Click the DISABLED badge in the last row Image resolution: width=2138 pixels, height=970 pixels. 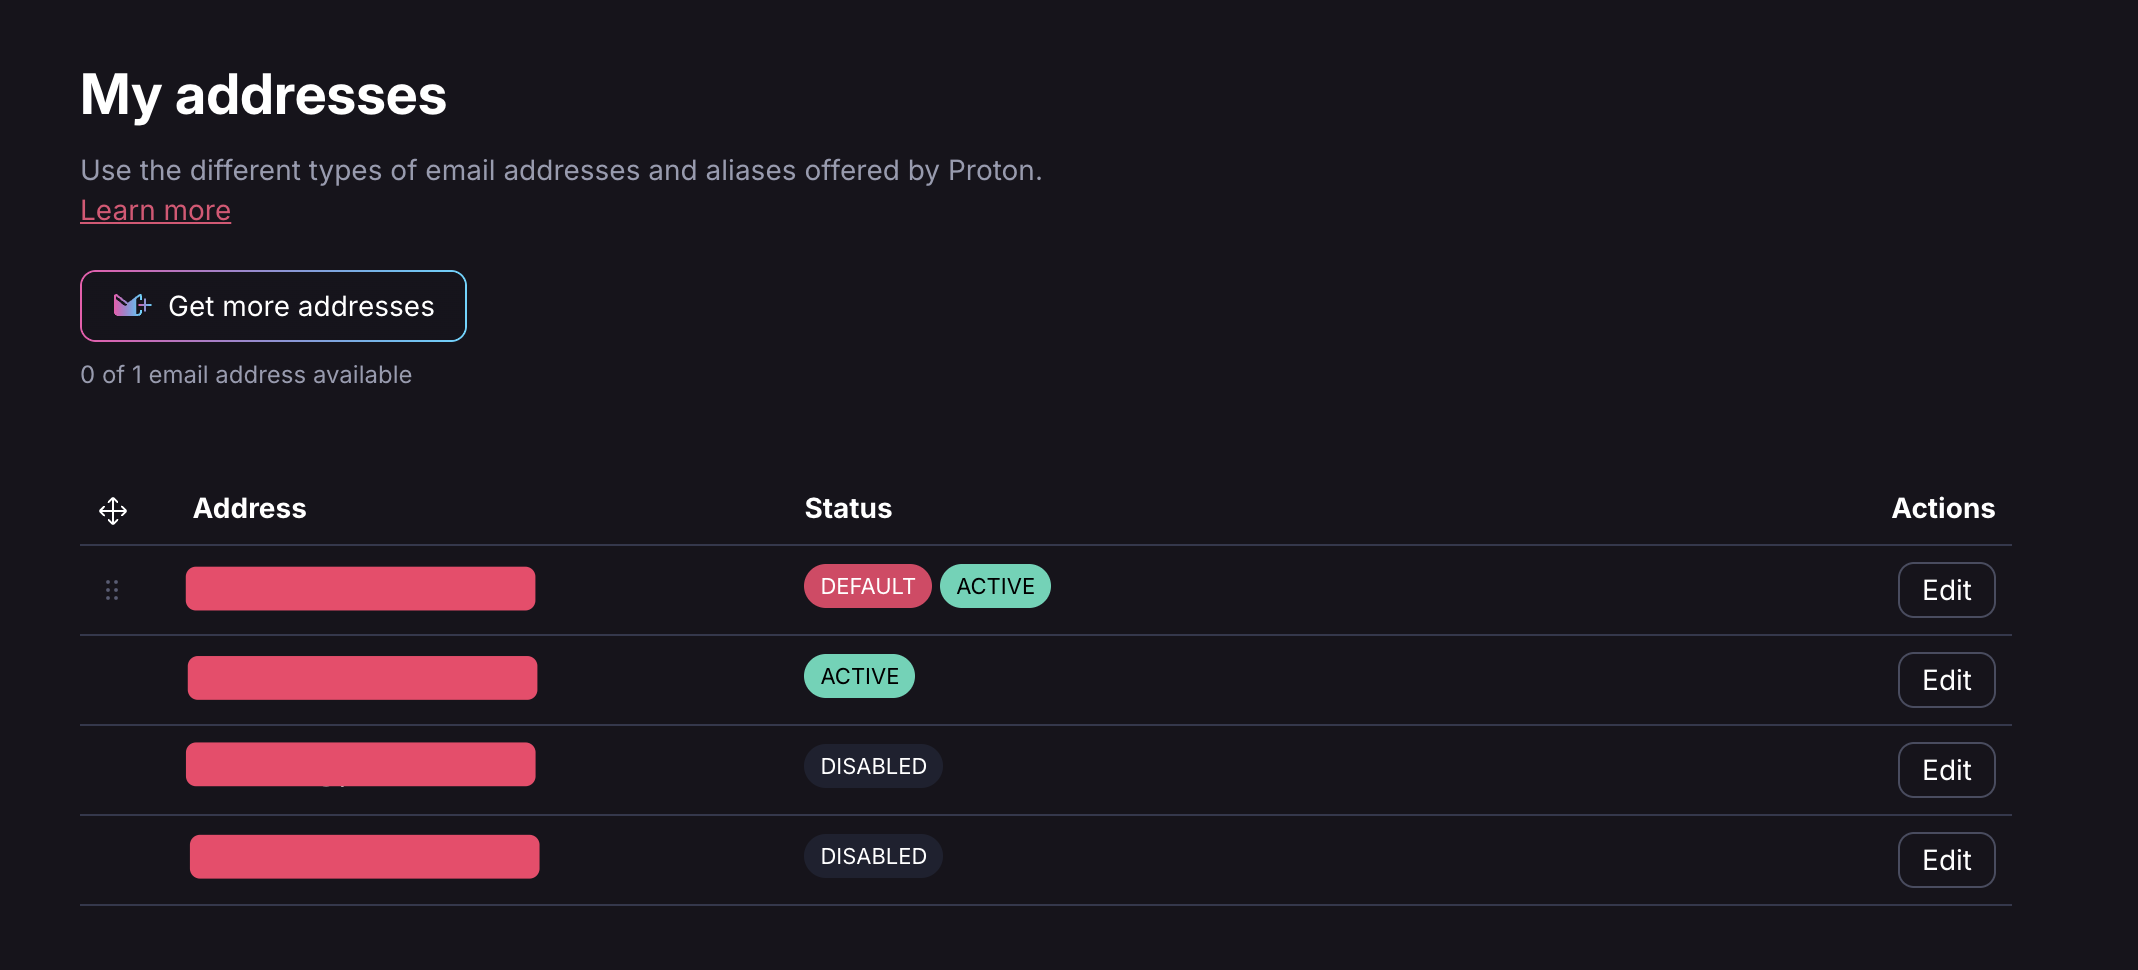[x=873, y=856]
